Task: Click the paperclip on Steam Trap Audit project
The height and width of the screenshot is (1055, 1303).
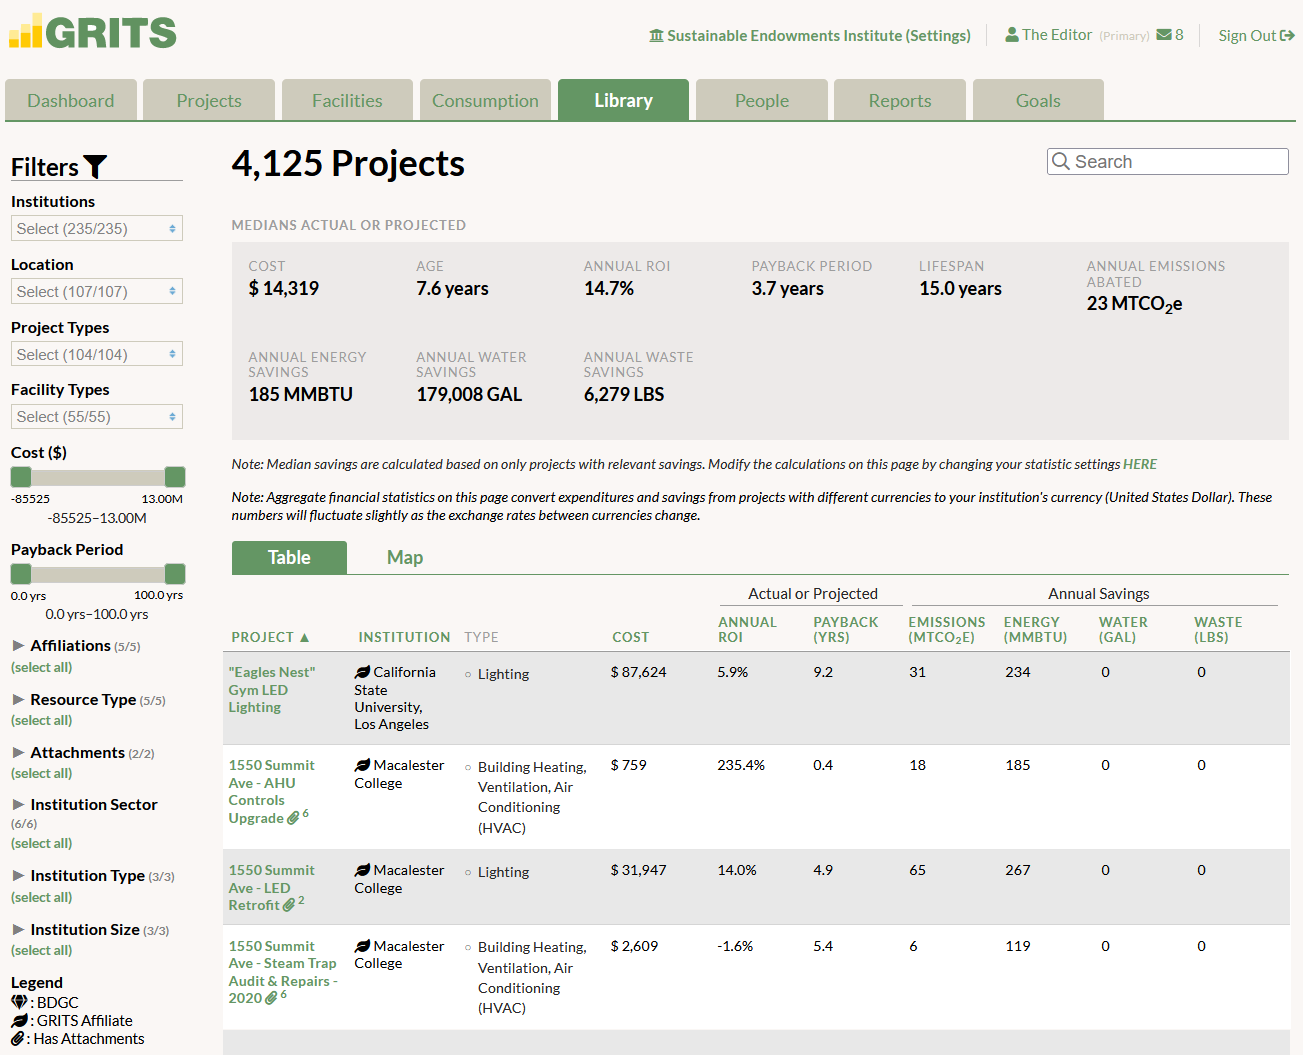Action: (271, 998)
